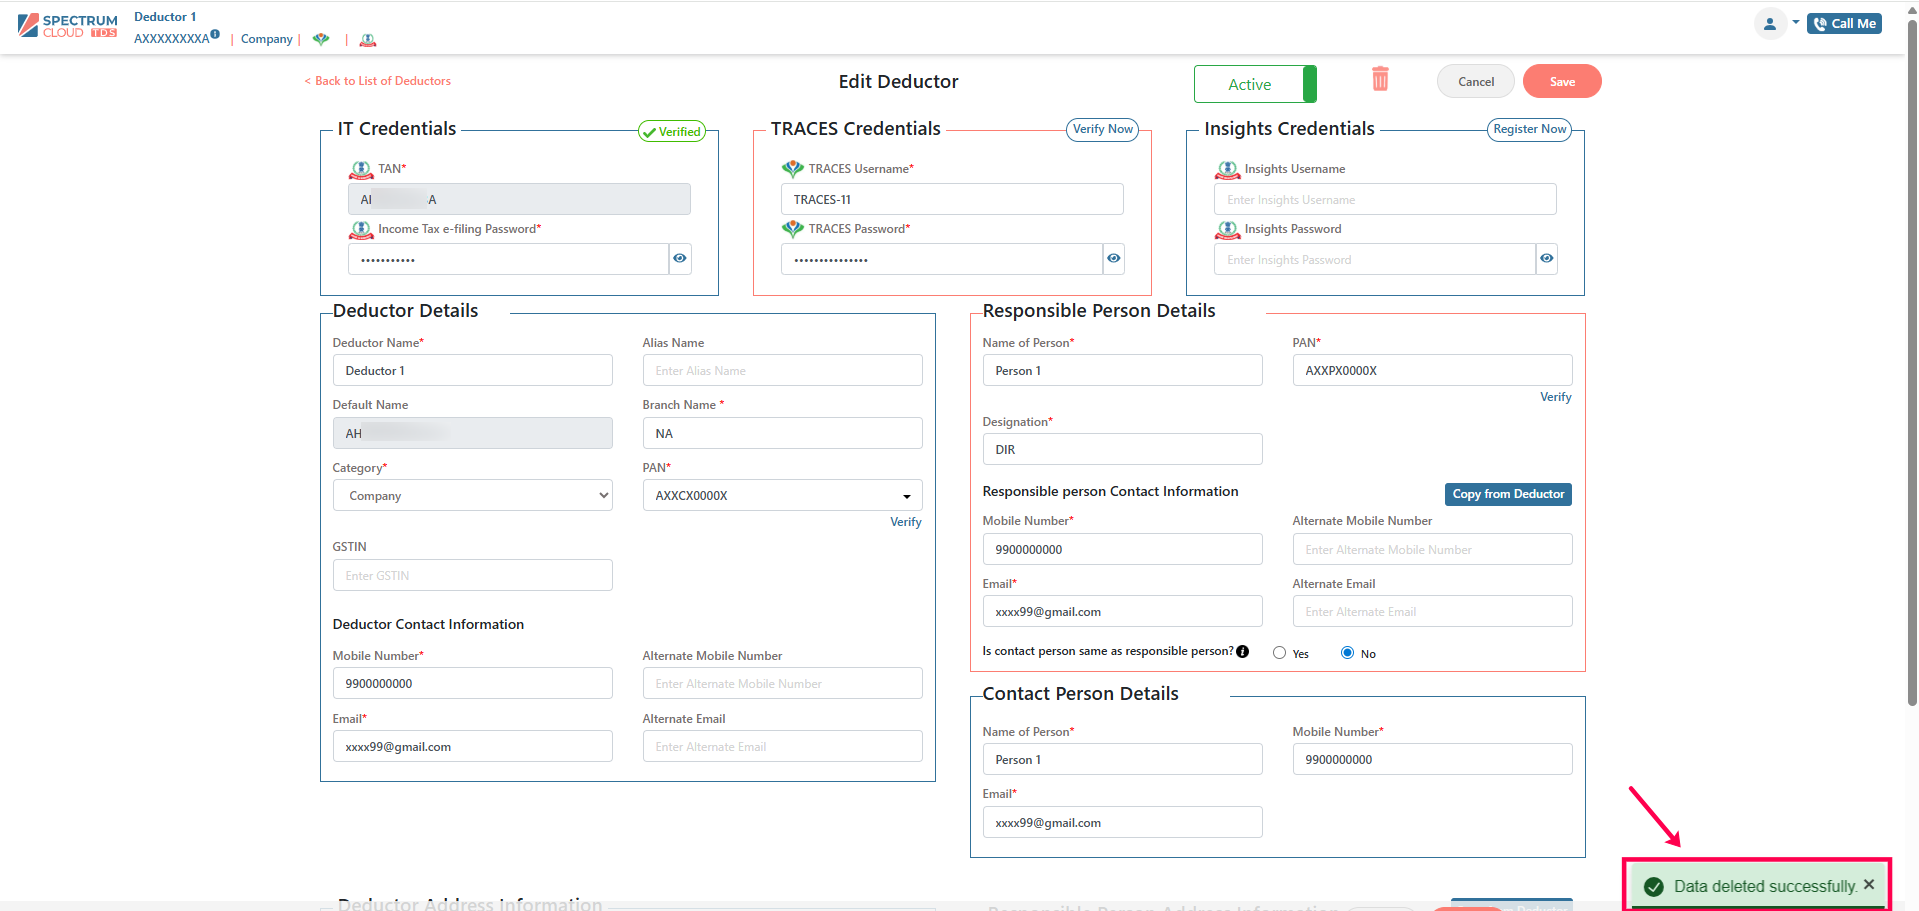Screen dimensions: 1919x911
Task: Expand the profile dropdown arrow
Action: 1795,22
